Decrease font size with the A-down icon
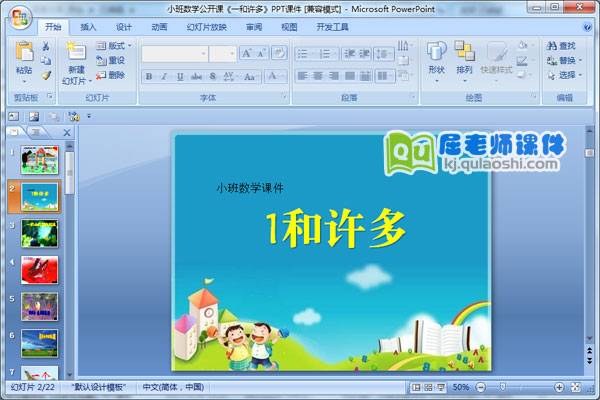 (x=261, y=53)
